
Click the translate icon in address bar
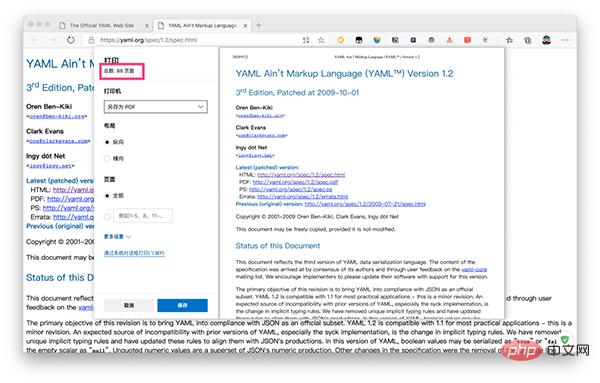pos(306,40)
